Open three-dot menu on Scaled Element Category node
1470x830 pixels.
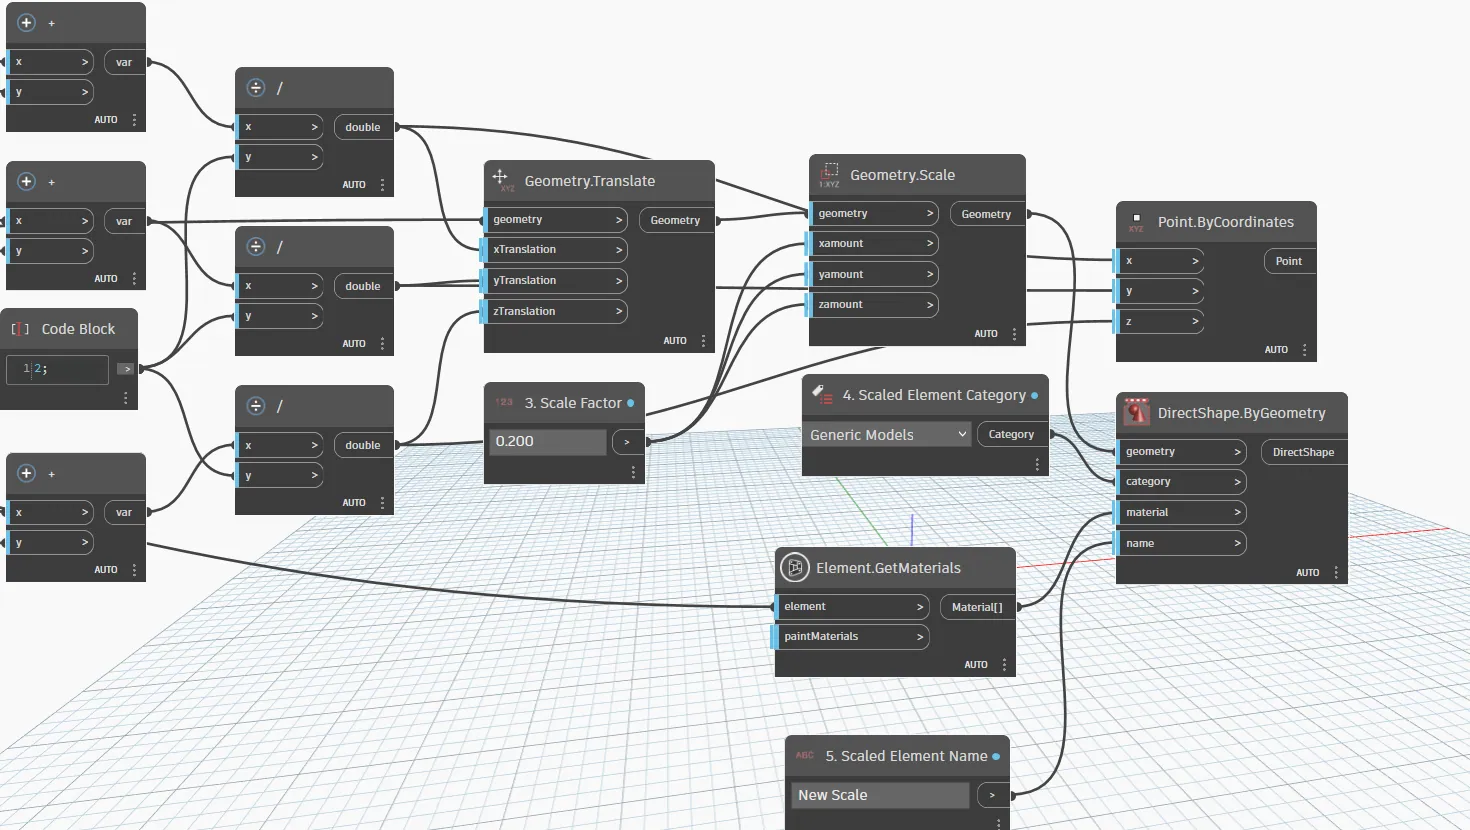pyautogui.click(x=1037, y=465)
